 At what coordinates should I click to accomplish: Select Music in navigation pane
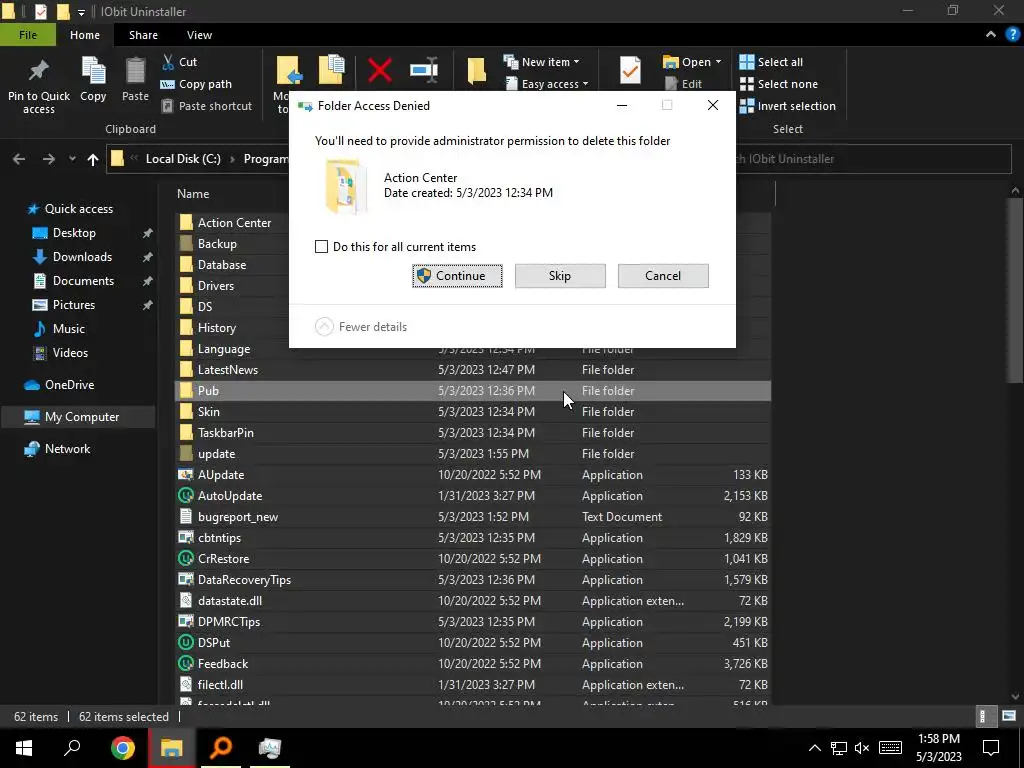[68, 328]
